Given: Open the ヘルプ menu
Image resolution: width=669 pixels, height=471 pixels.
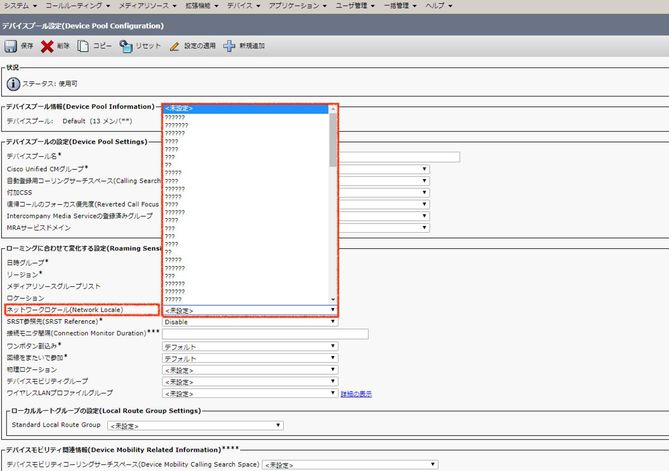Looking at the screenshot, I should click(439, 6).
